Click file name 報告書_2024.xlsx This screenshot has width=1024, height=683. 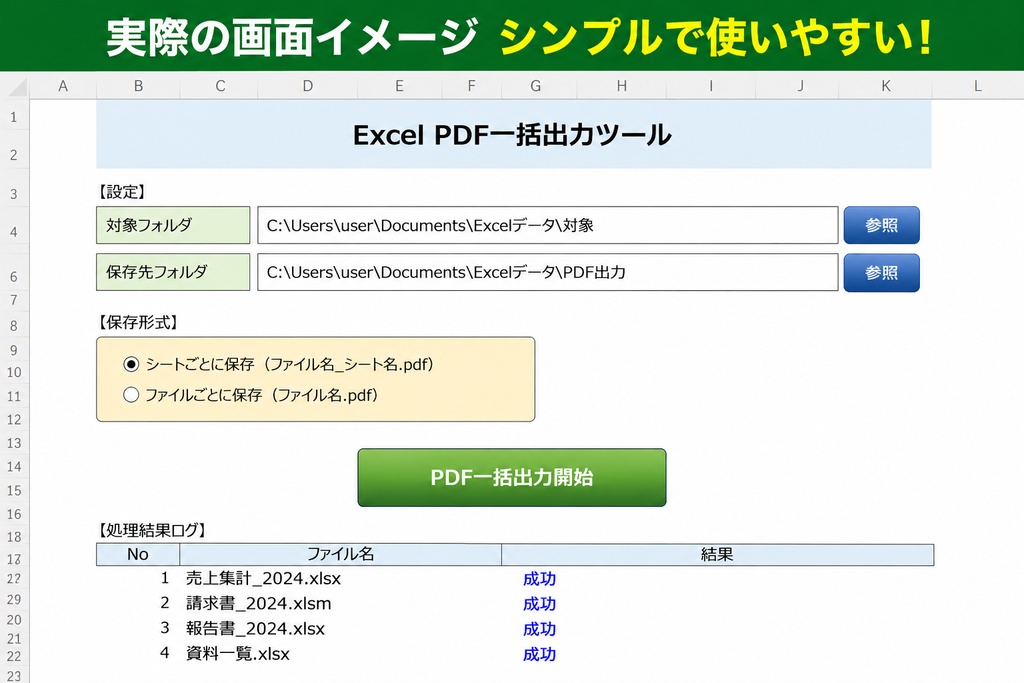(x=255, y=629)
